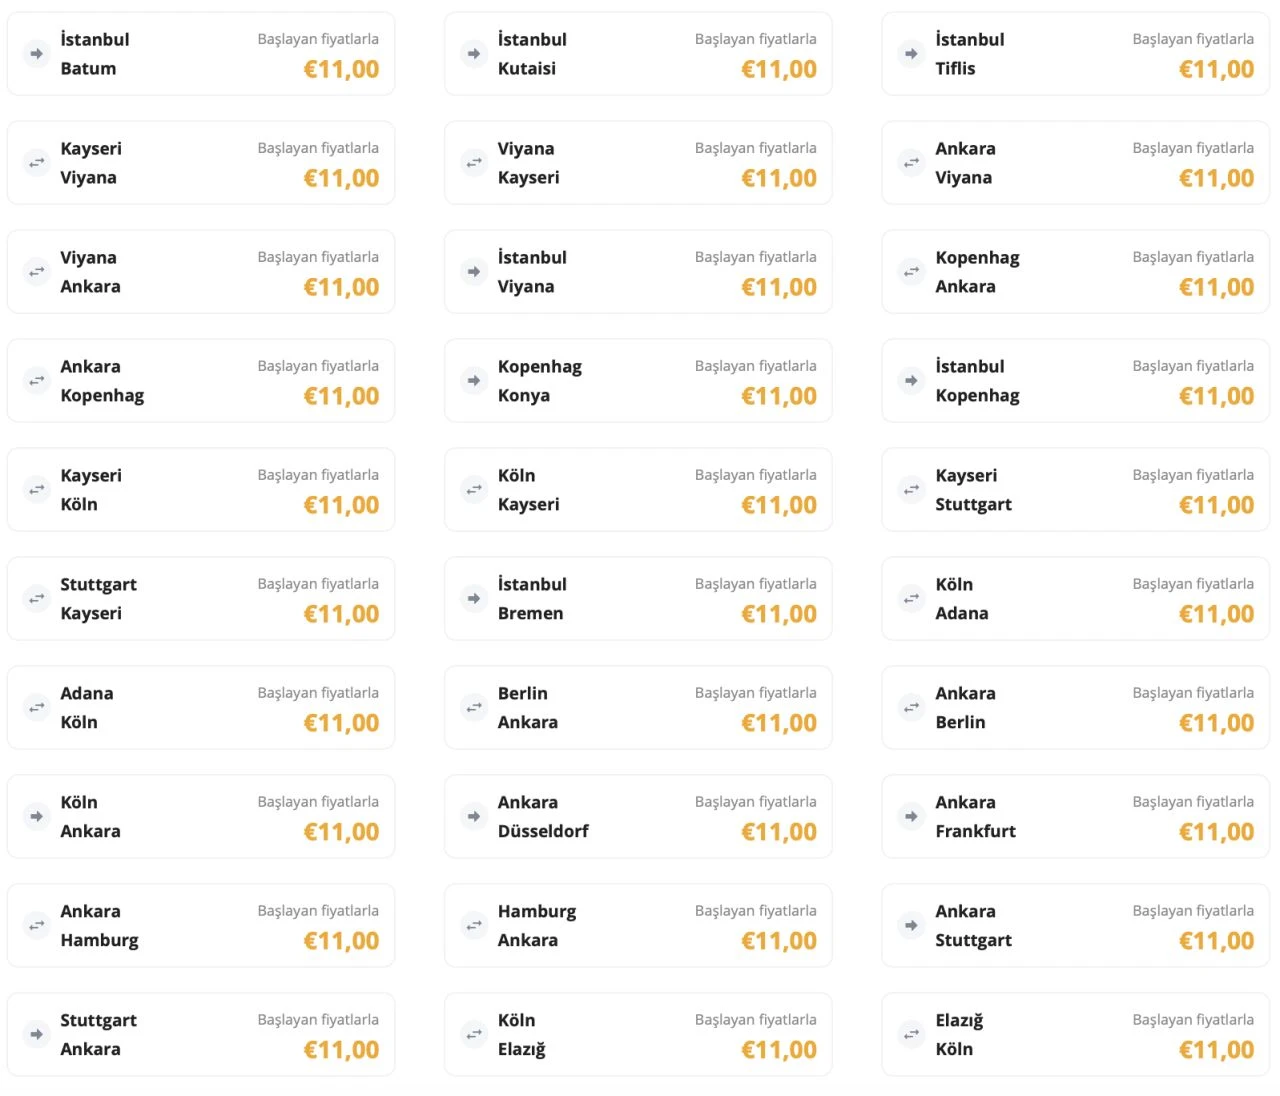
Task: Click the one-way arrow icon for İstanbul–Bremen
Action: pos(474,599)
